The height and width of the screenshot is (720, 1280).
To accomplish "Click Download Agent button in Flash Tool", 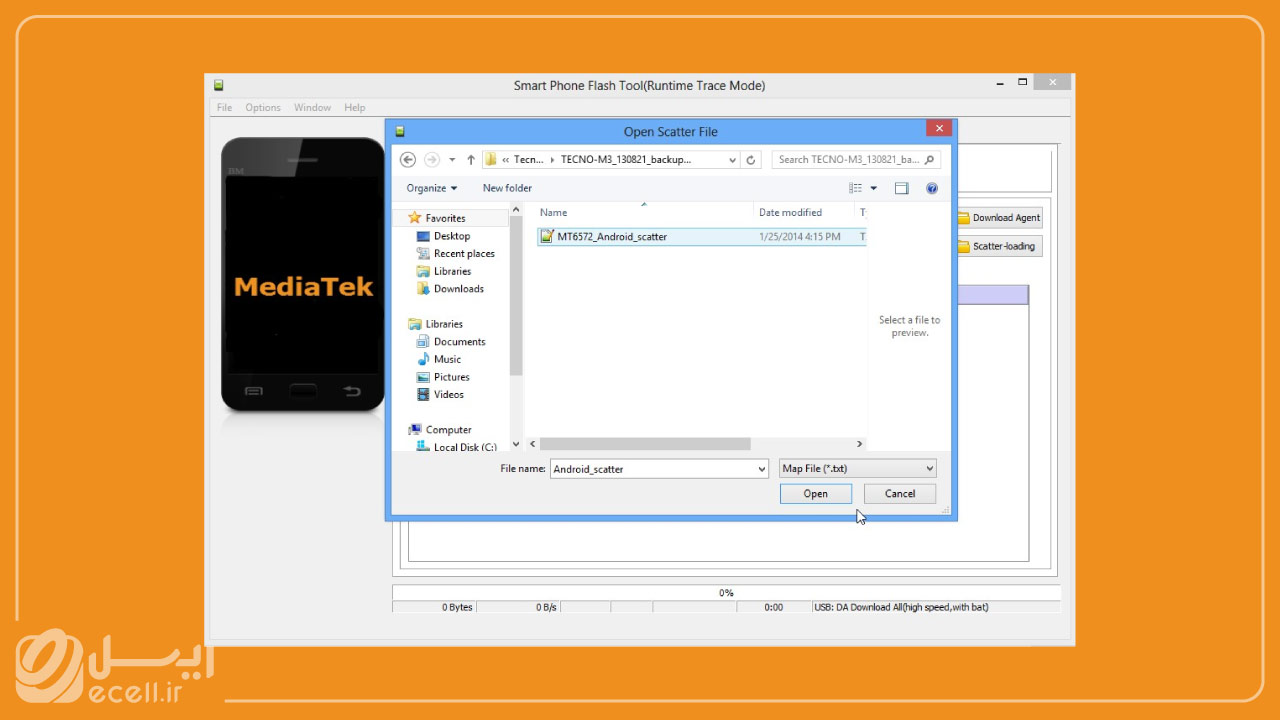I will 999,218.
